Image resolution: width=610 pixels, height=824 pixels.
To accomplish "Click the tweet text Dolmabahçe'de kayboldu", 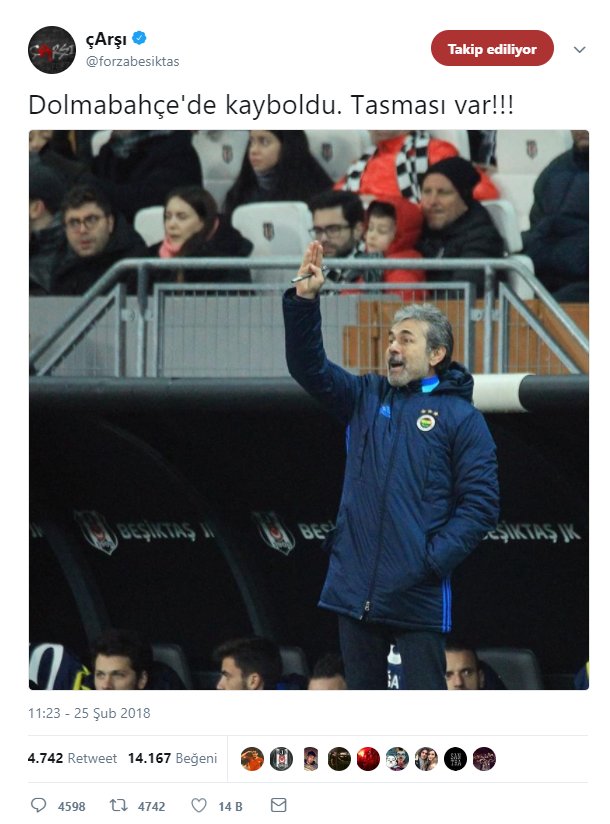I will [185, 106].
